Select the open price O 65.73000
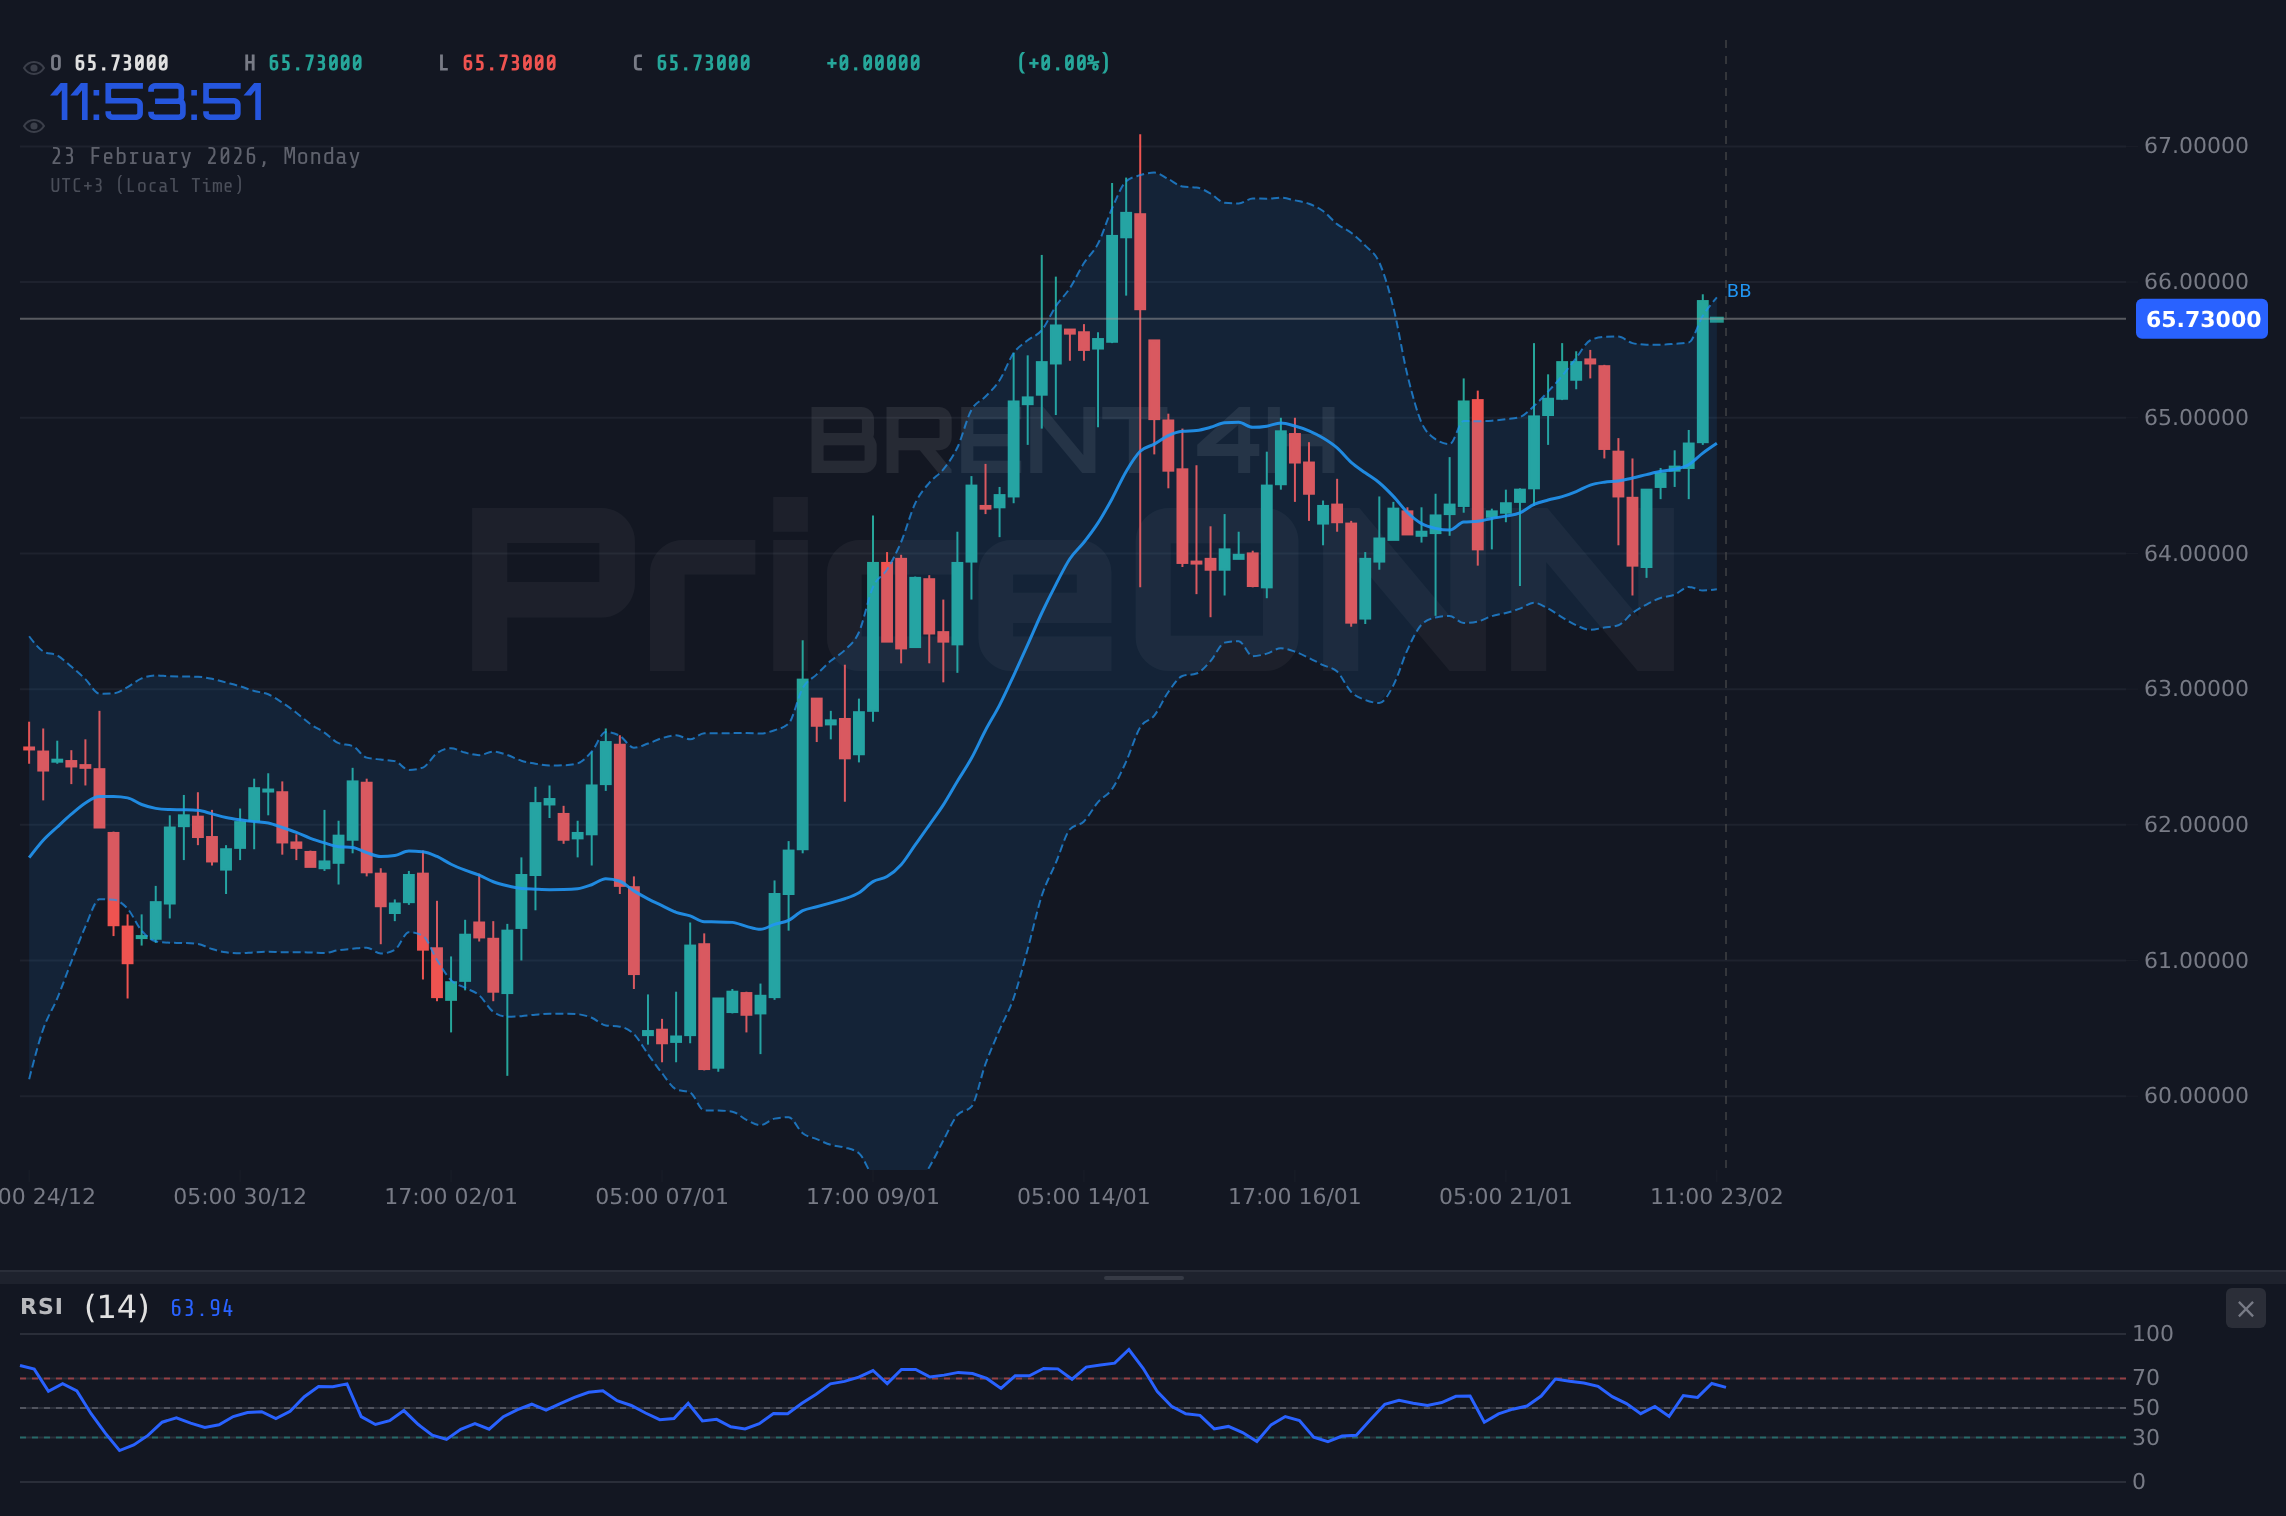This screenshot has height=1516, width=2286. [x=110, y=62]
